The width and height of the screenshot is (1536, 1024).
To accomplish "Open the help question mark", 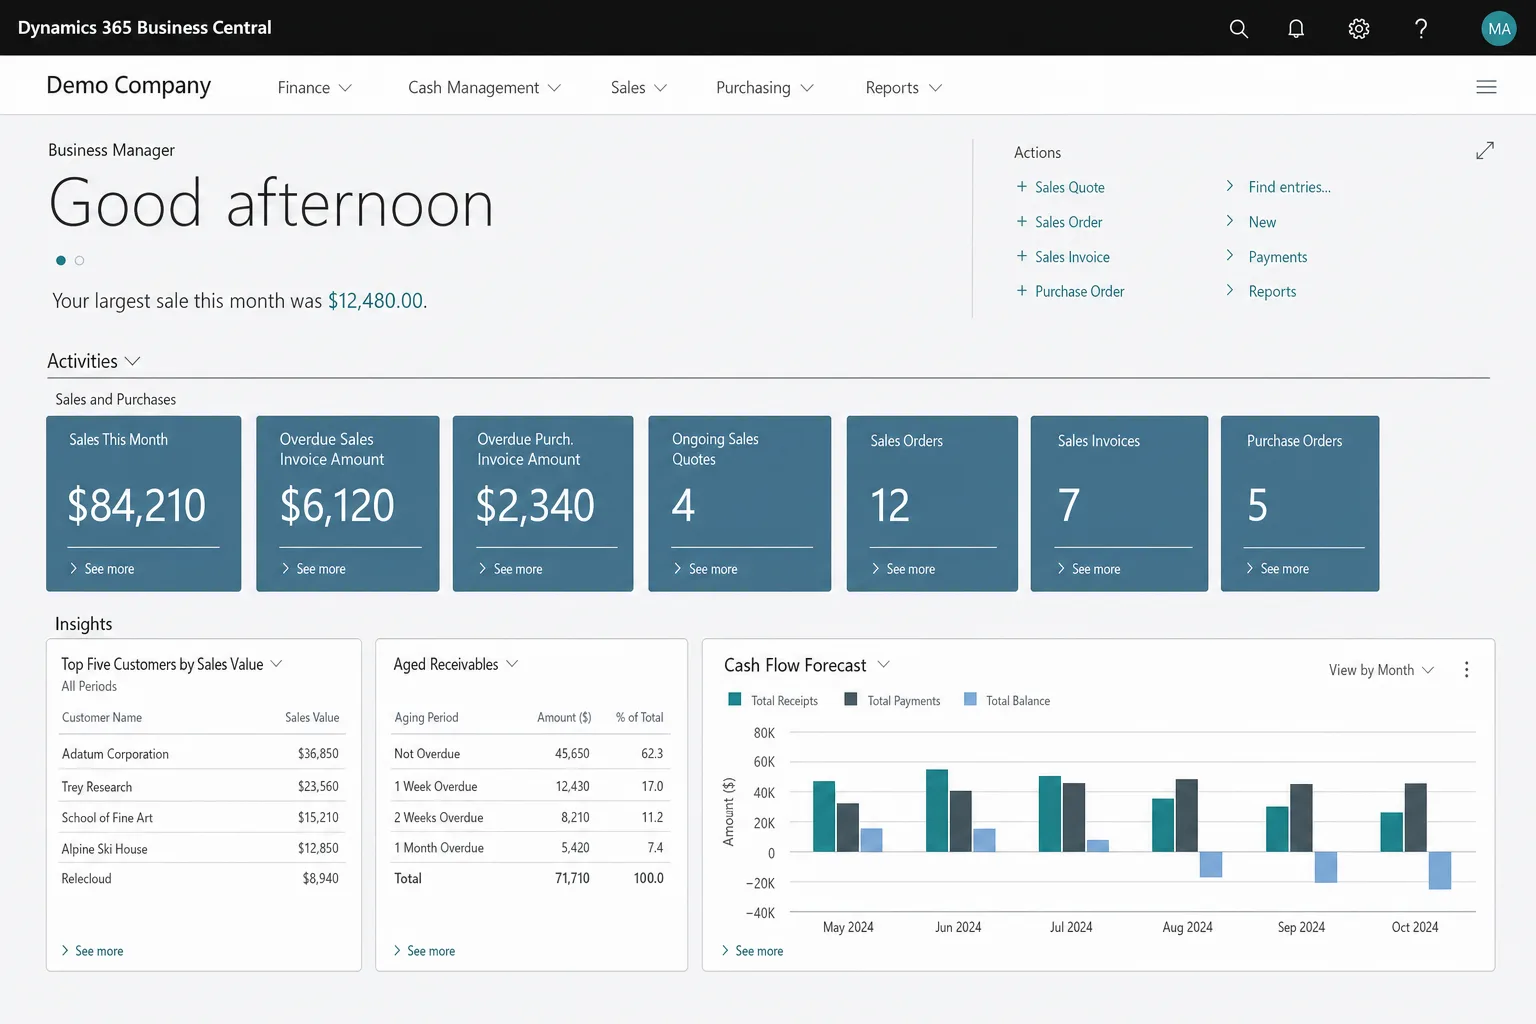I will tap(1420, 28).
